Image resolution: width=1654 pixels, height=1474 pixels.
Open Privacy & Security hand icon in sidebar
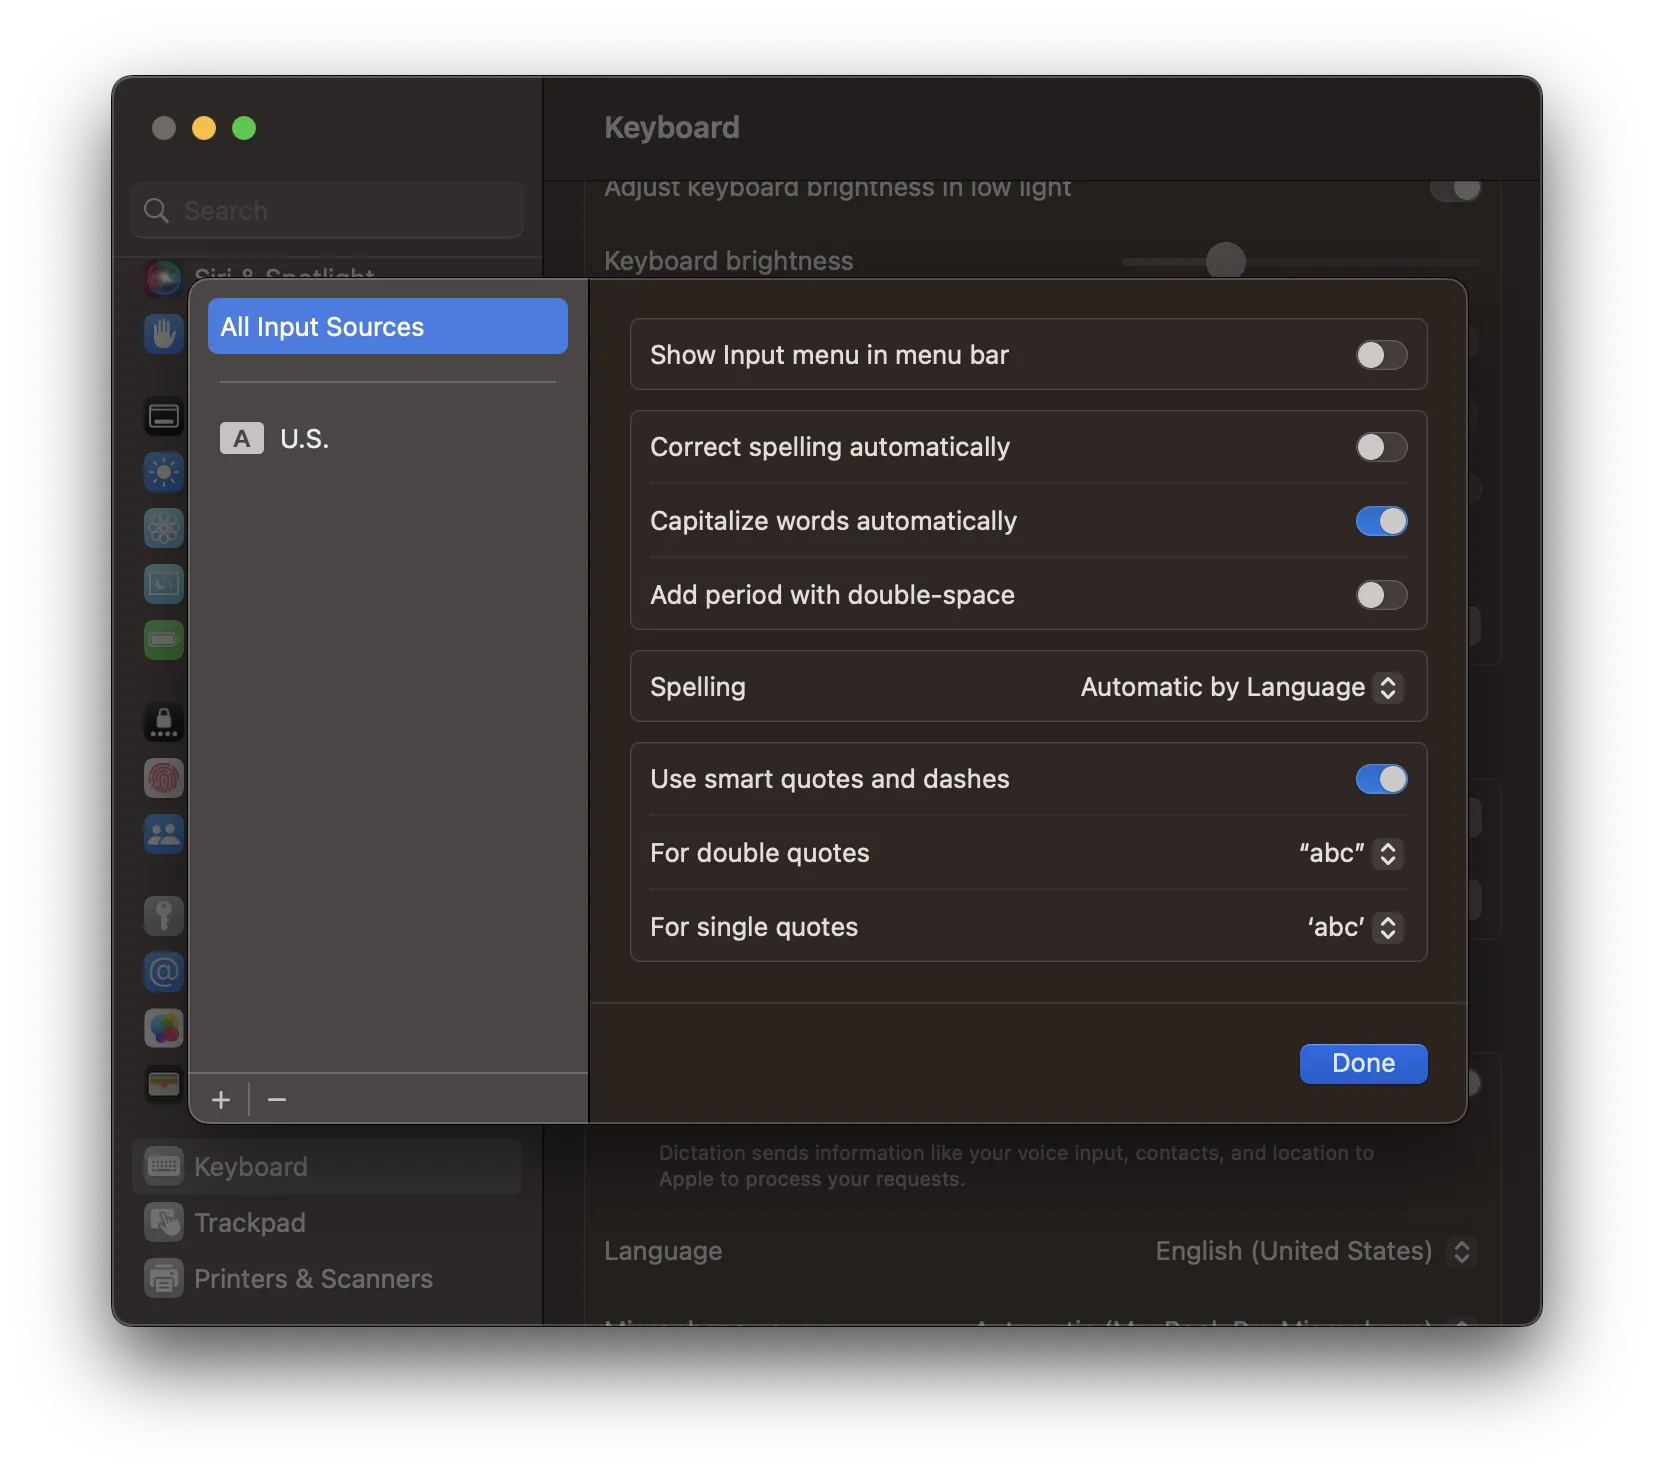tap(164, 334)
